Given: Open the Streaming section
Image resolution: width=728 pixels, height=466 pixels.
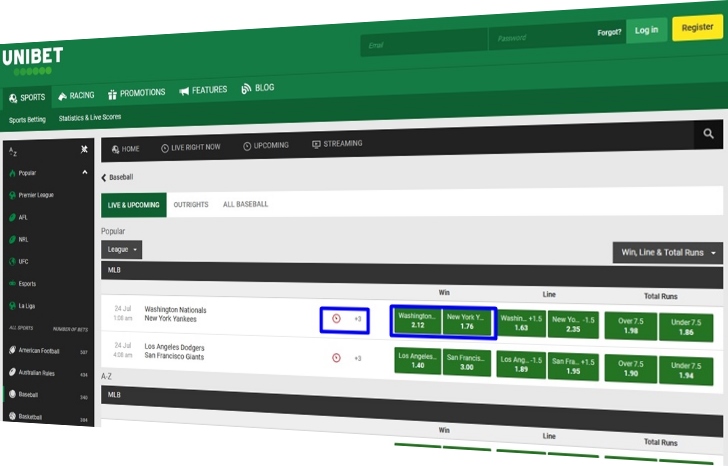Looking at the screenshot, I should point(337,144).
